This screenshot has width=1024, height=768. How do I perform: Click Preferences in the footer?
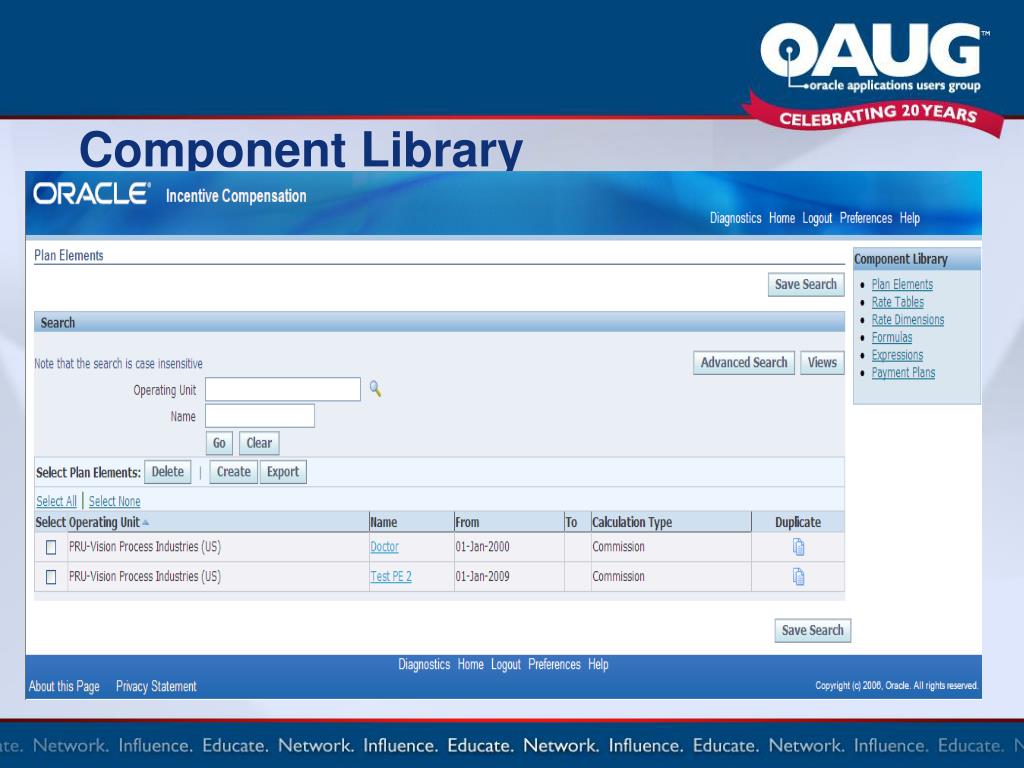click(x=554, y=664)
